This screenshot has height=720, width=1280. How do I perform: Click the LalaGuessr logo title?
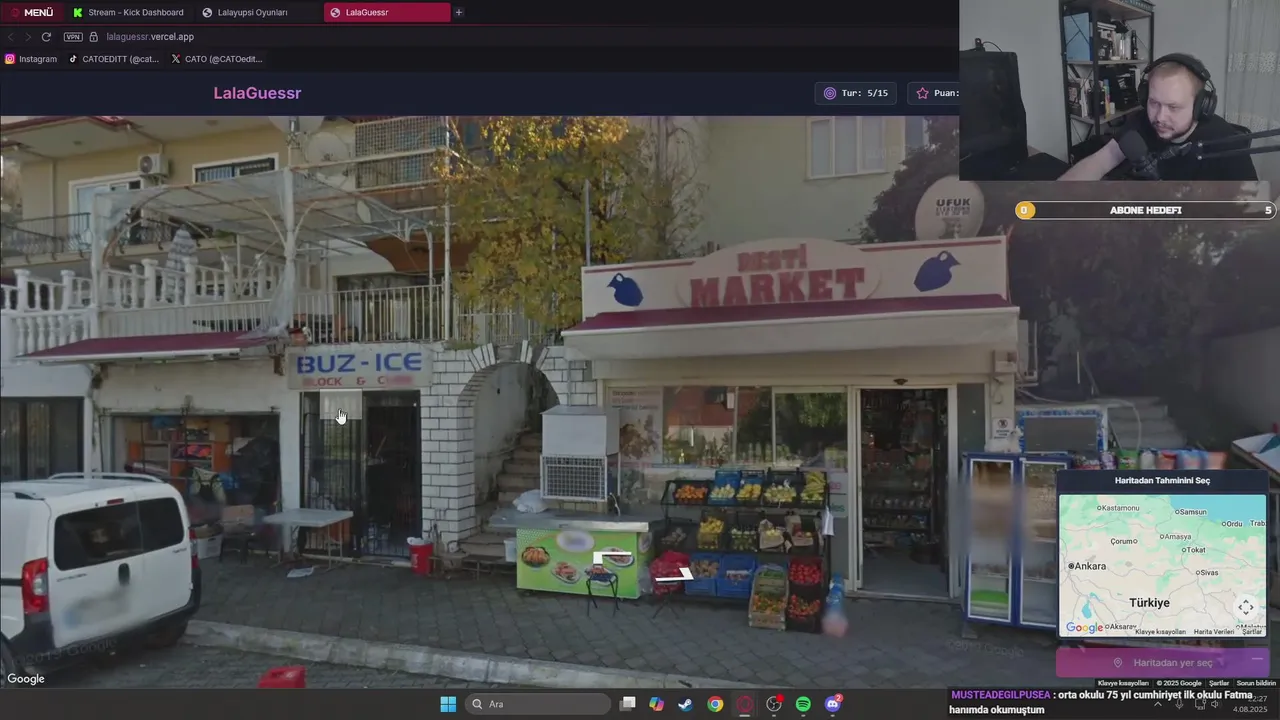(257, 93)
